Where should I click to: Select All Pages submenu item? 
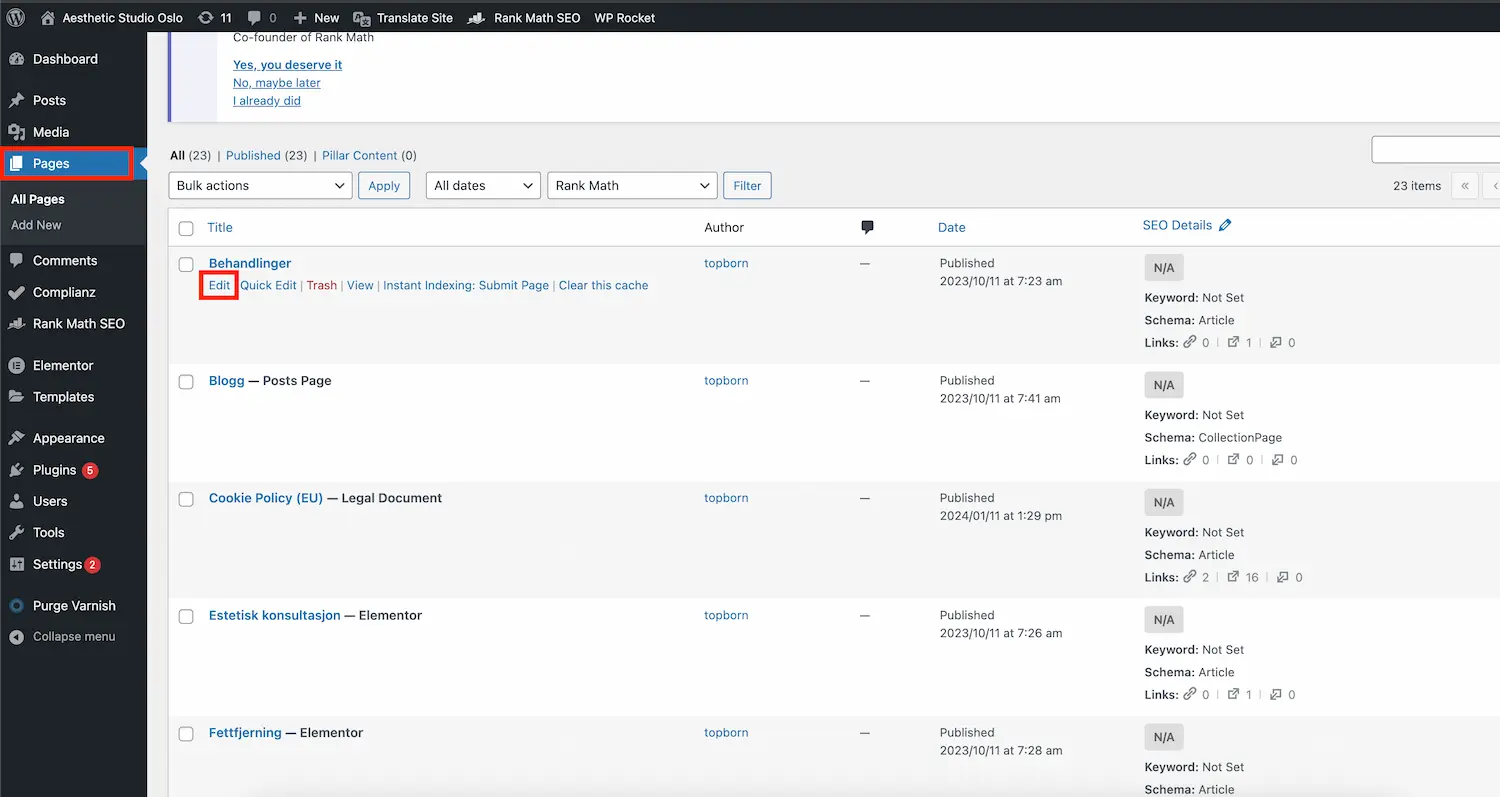point(38,199)
